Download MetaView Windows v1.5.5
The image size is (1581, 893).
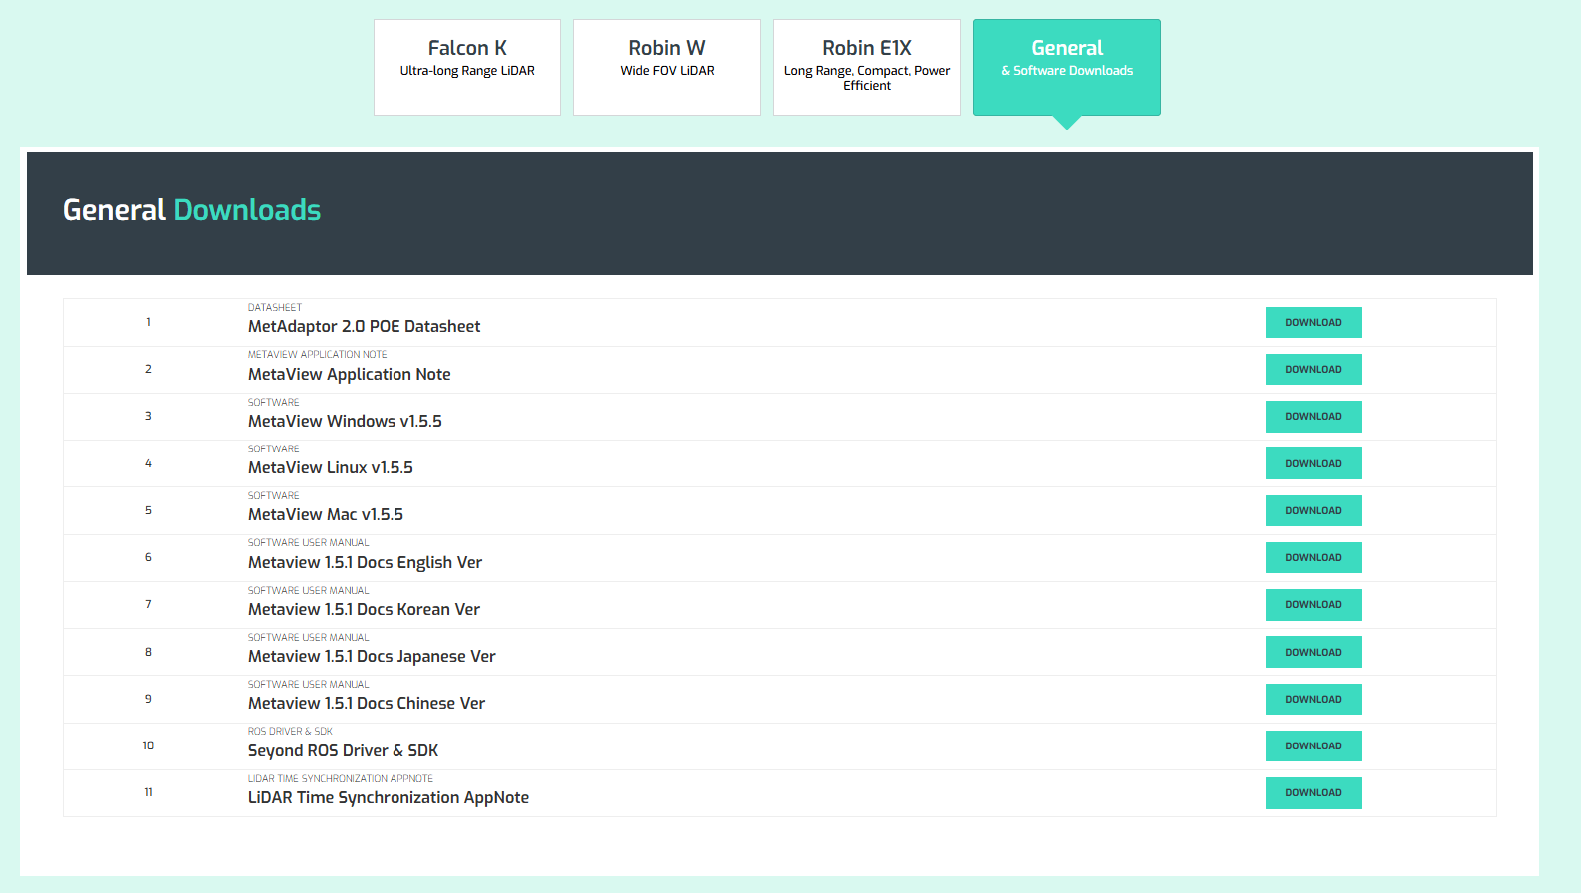(x=1313, y=417)
